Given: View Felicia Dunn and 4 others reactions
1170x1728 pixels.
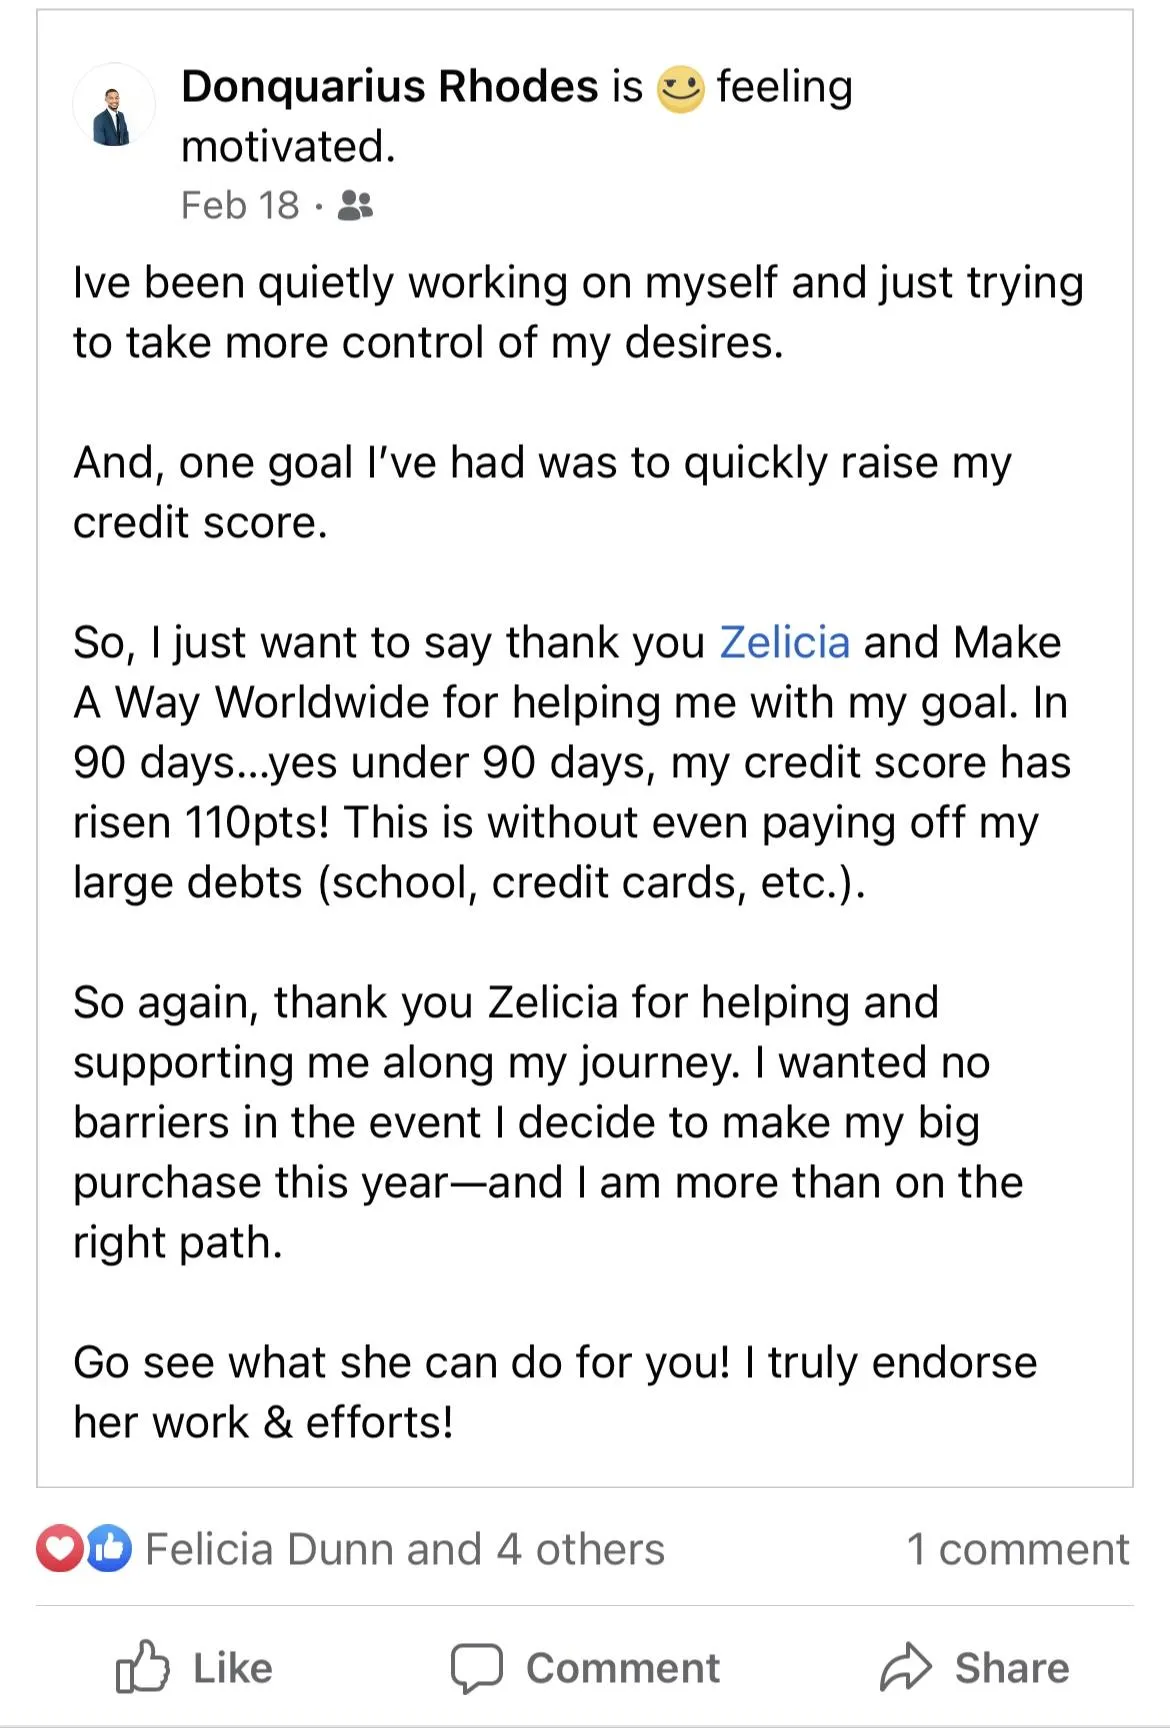Looking at the screenshot, I should 405,1550.
